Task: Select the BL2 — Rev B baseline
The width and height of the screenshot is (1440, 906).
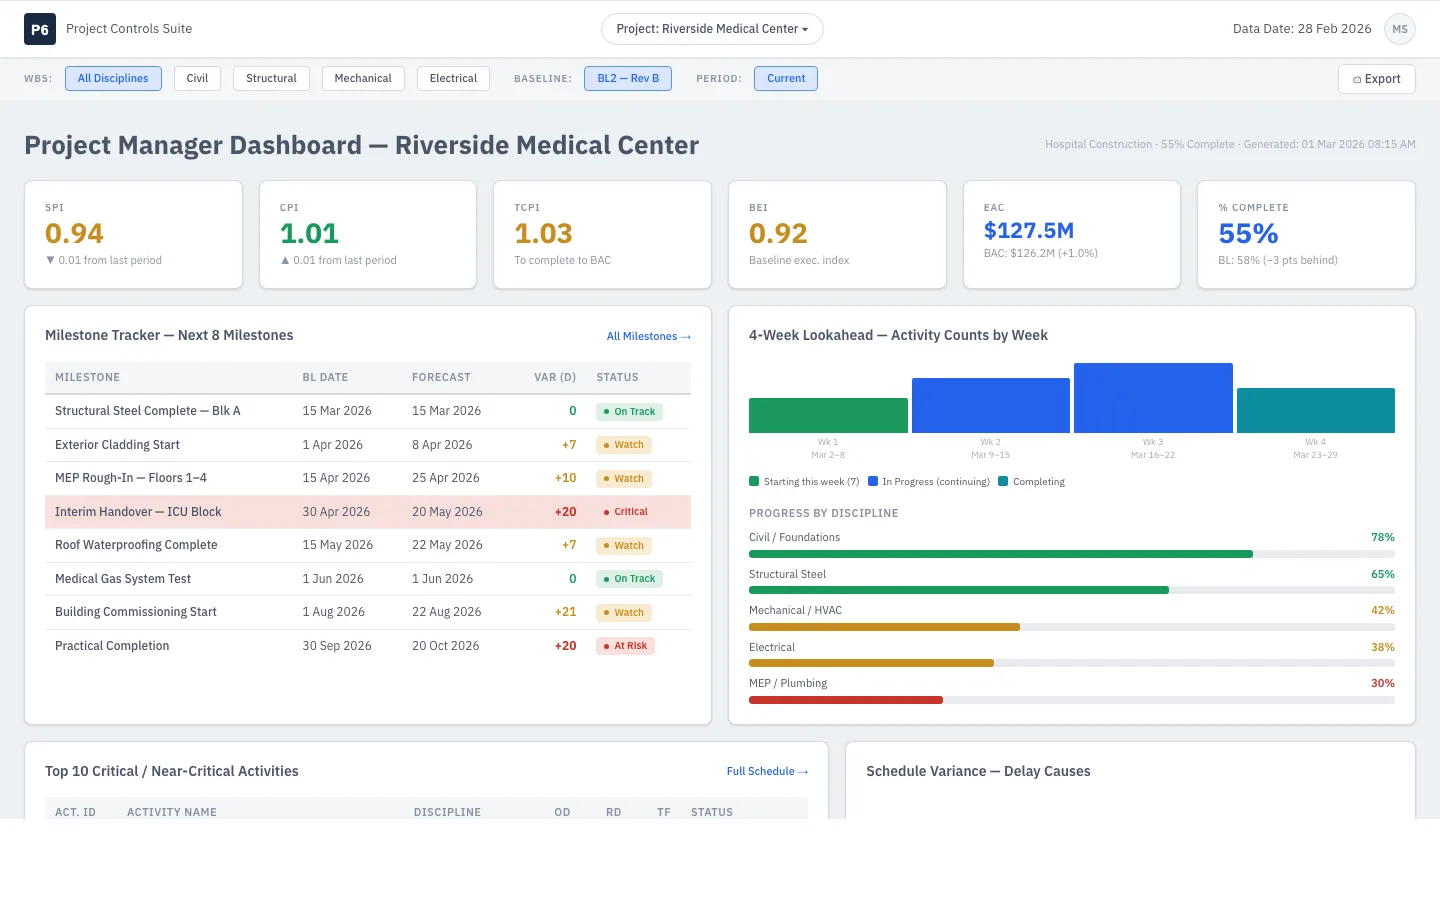Action: [628, 78]
